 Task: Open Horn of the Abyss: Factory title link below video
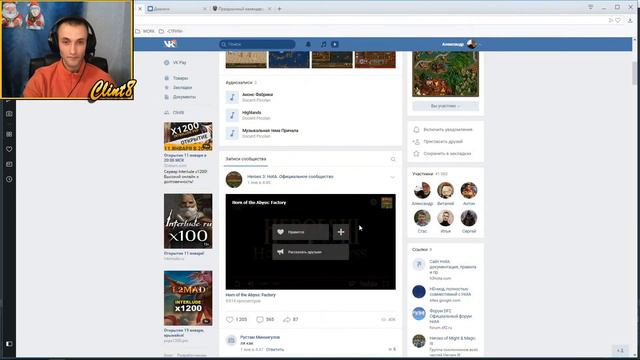pyautogui.click(x=251, y=295)
